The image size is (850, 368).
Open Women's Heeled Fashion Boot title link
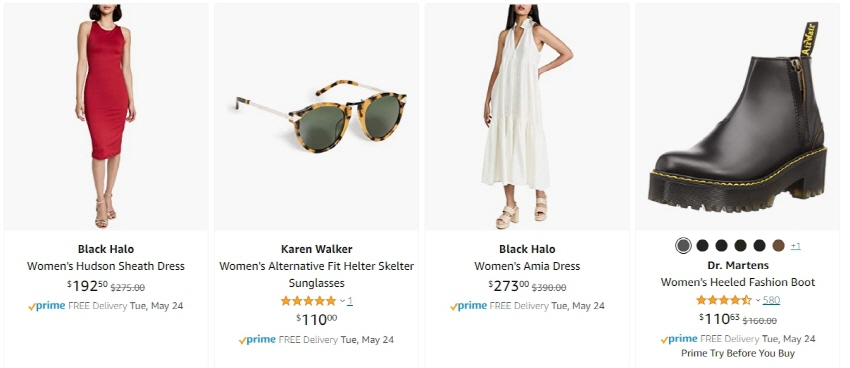(x=738, y=282)
